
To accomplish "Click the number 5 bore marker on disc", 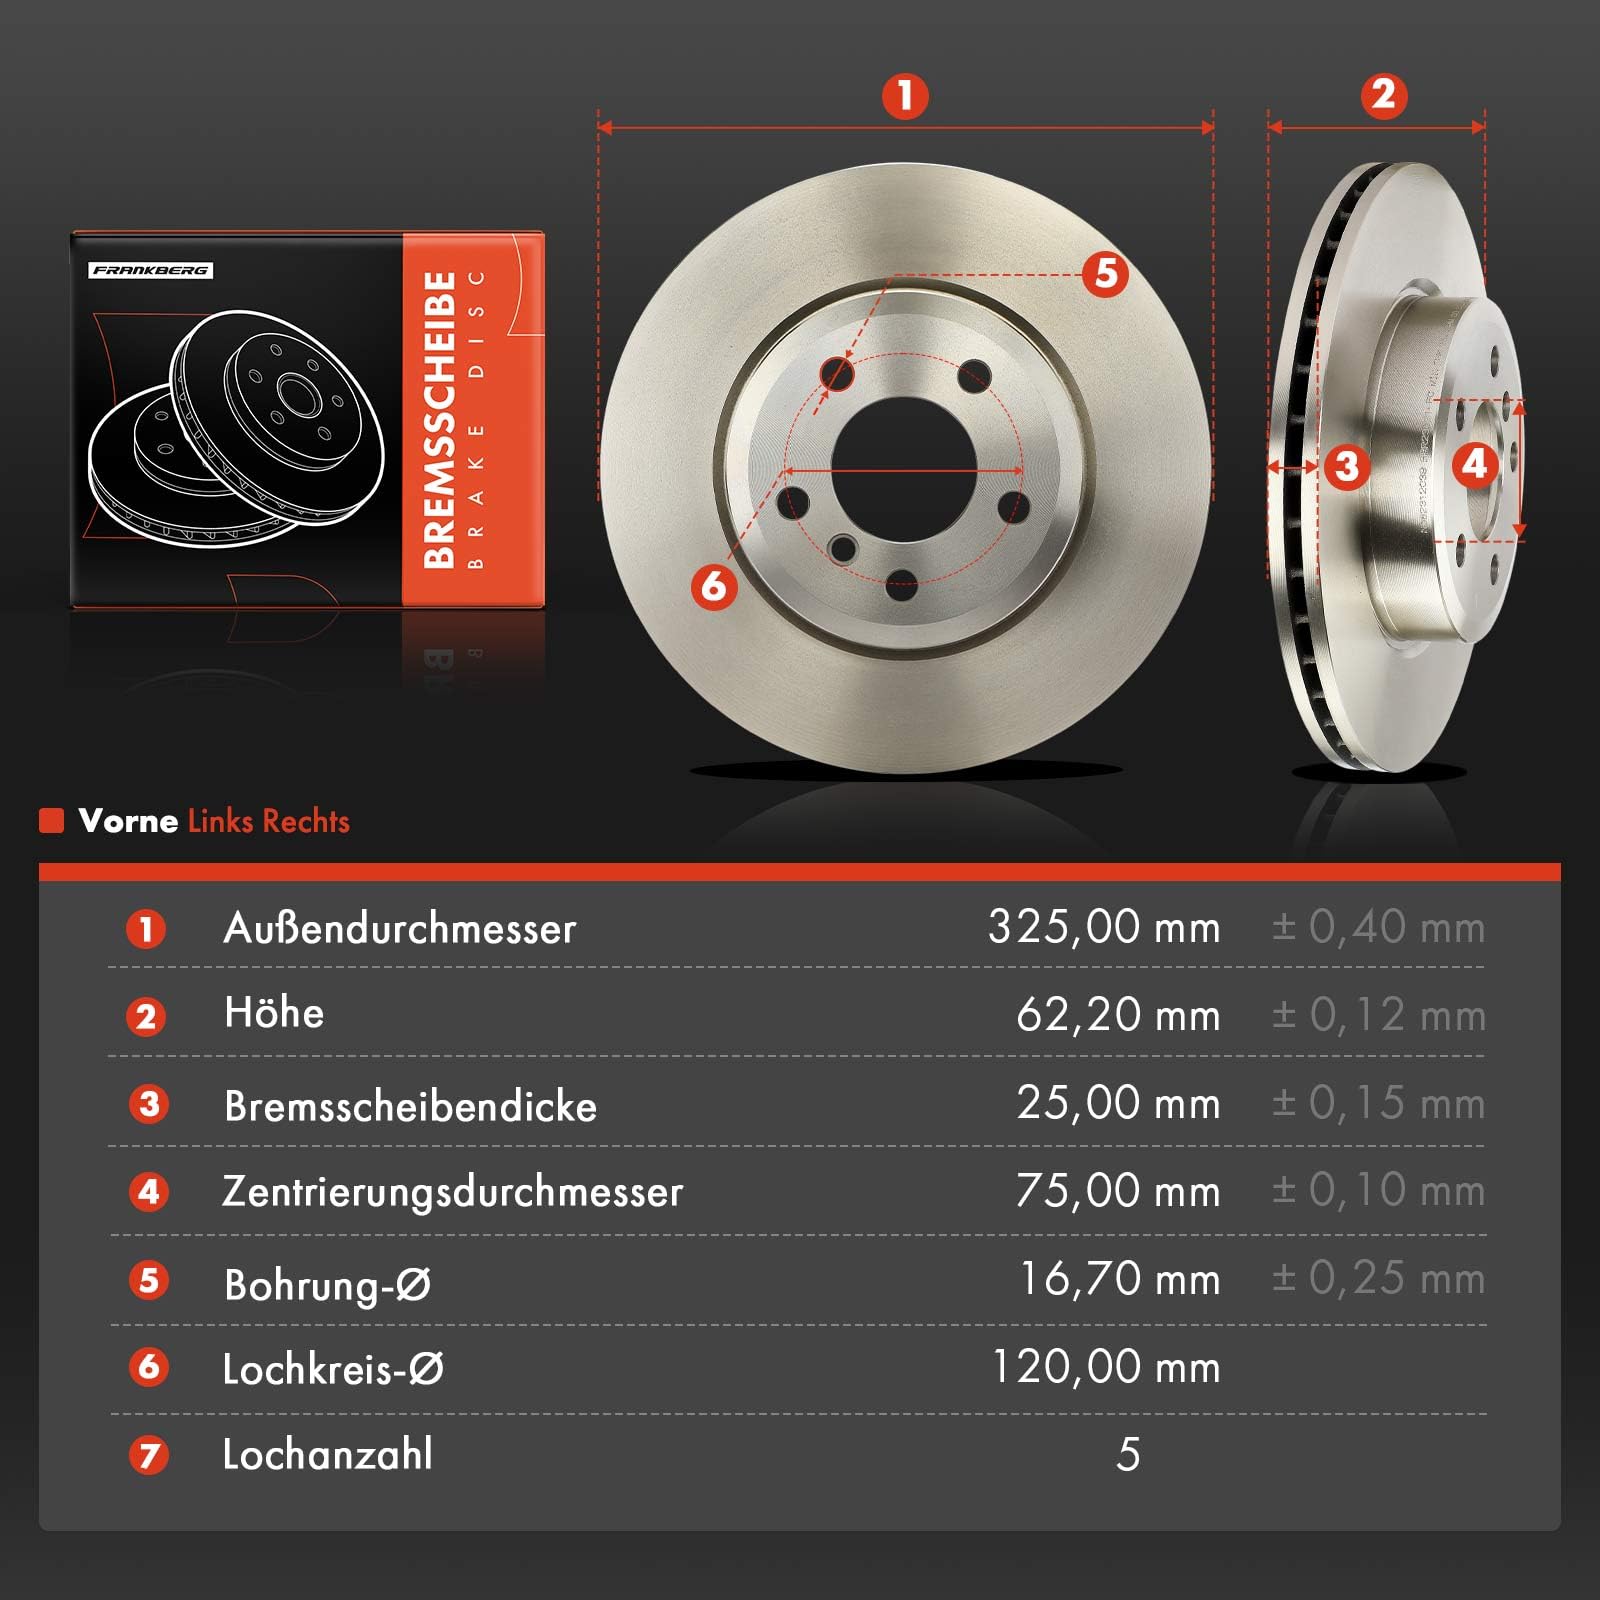I will click(x=1105, y=273).
